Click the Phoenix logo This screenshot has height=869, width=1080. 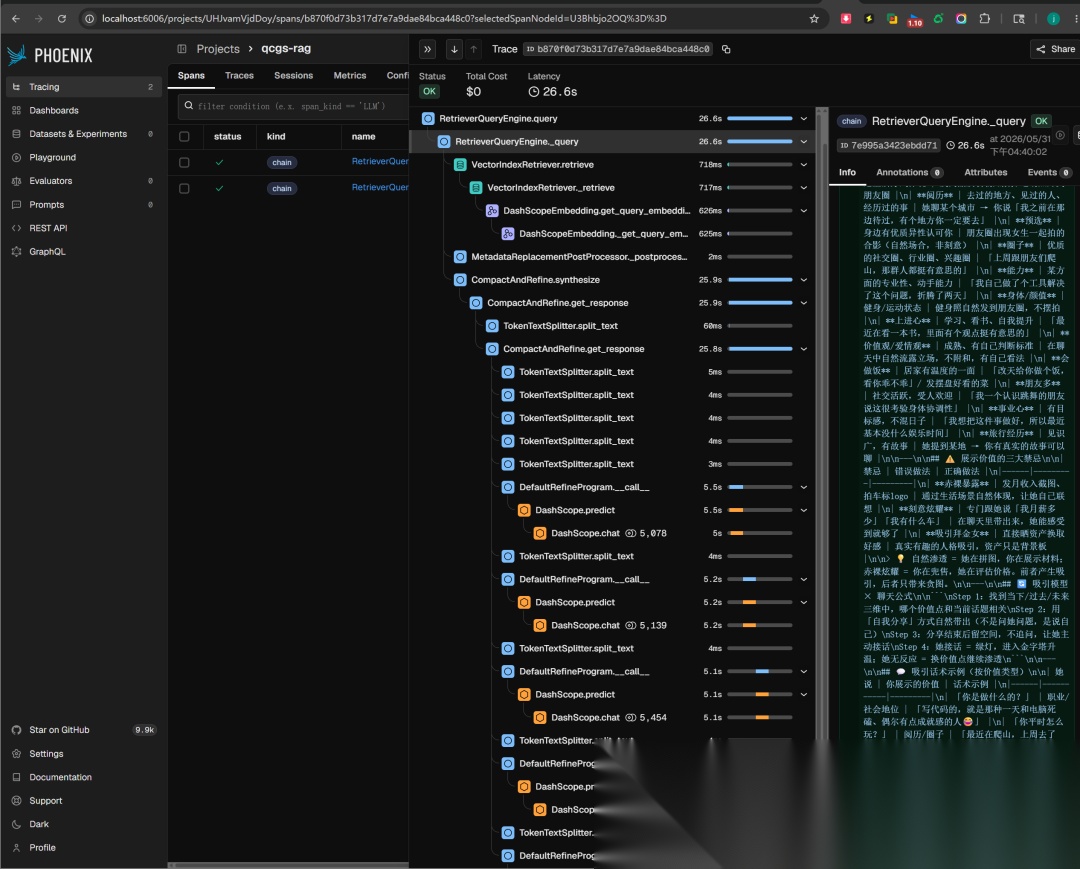pos(50,56)
